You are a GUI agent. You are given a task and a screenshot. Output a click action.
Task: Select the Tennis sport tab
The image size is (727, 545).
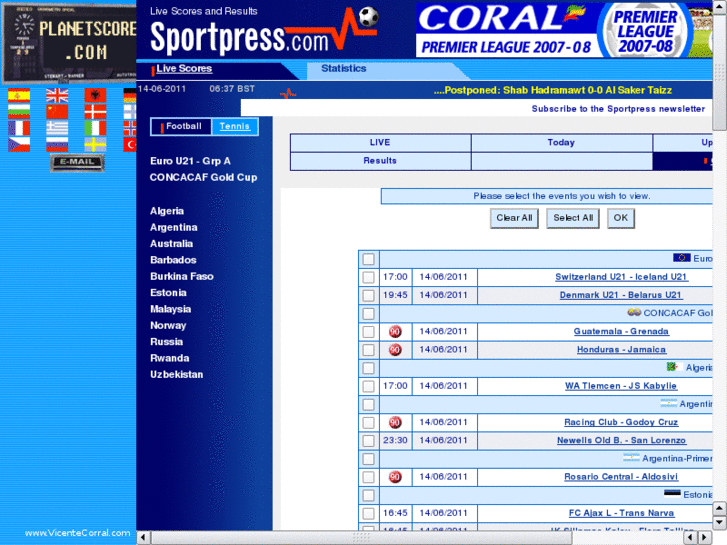[235, 127]
